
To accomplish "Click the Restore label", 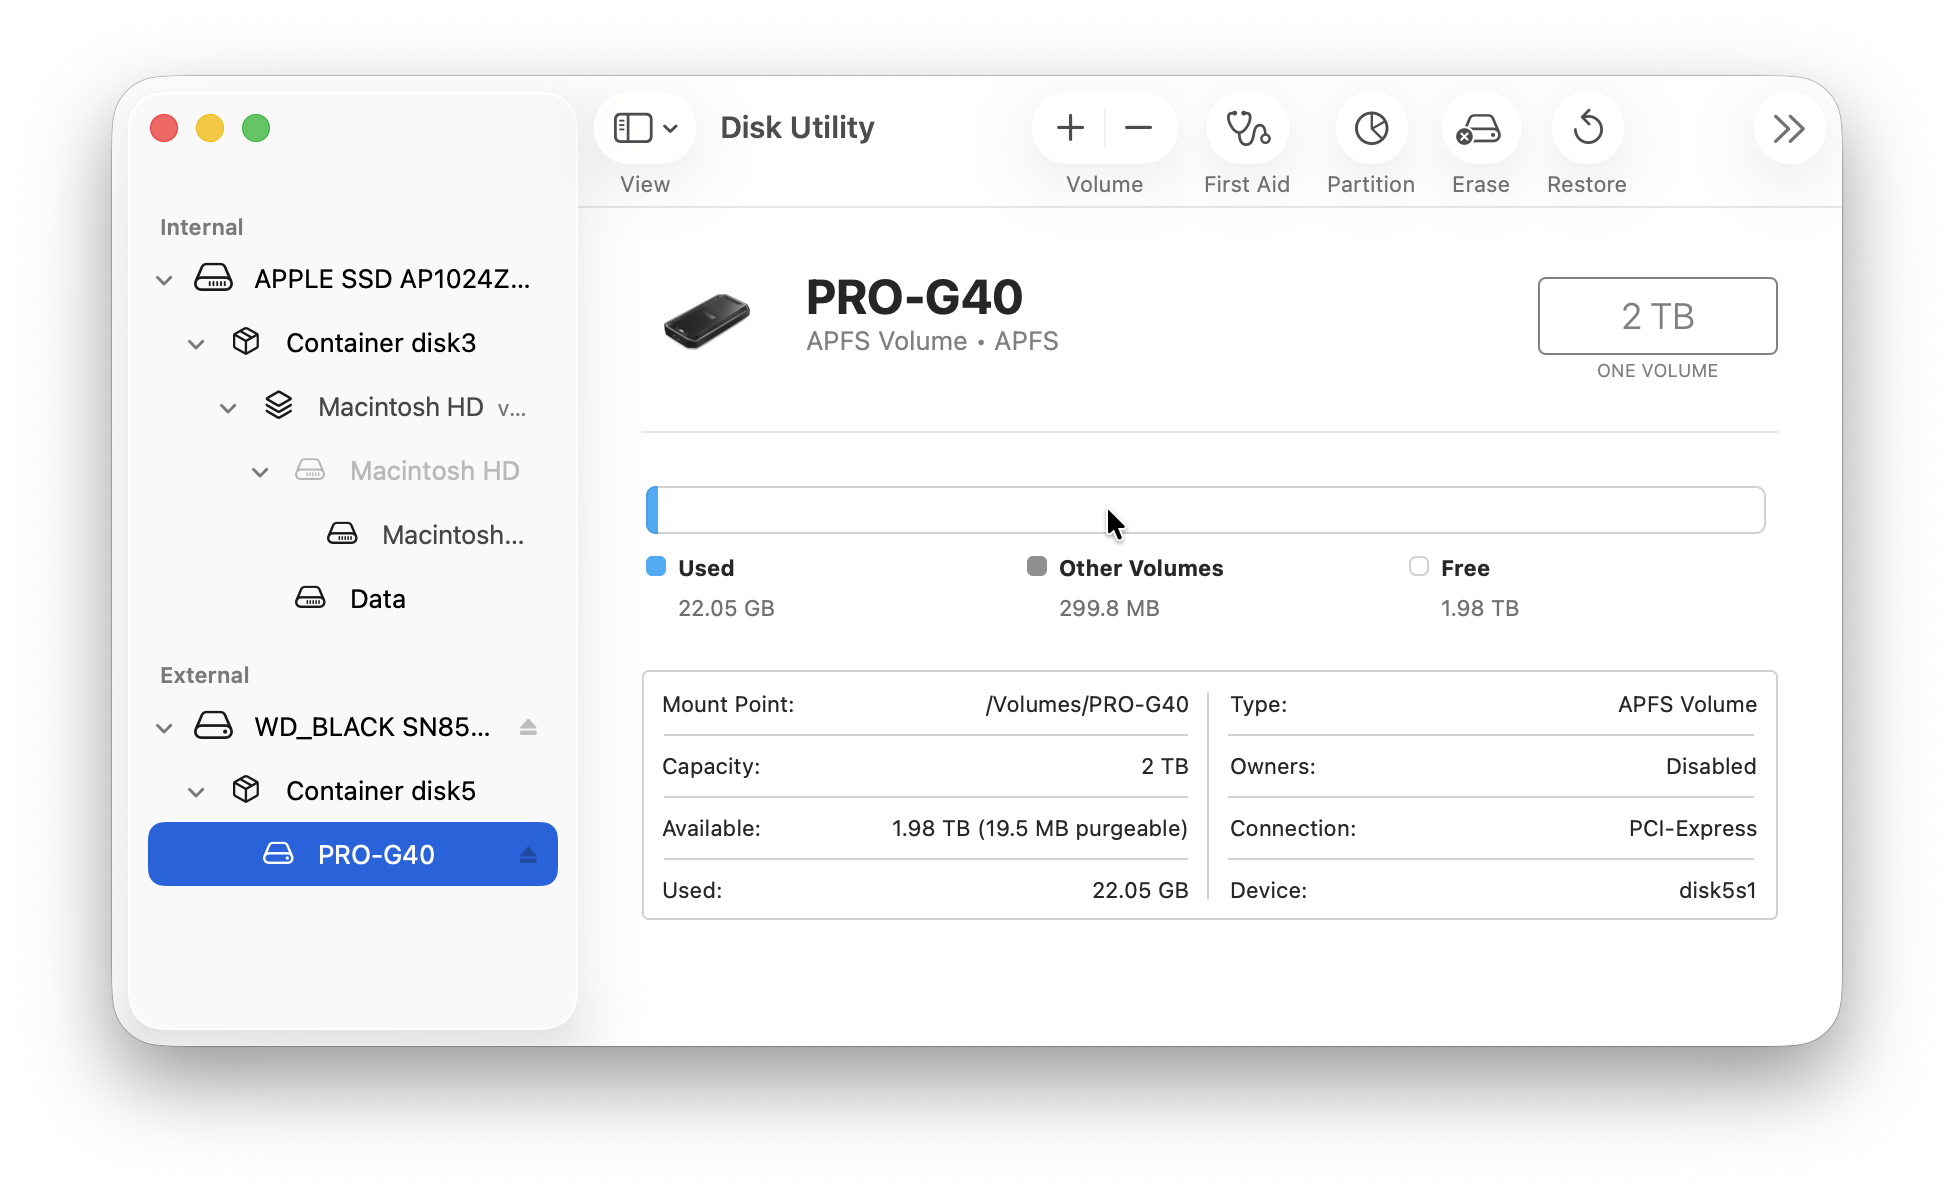I will [x=1587, y=185].
